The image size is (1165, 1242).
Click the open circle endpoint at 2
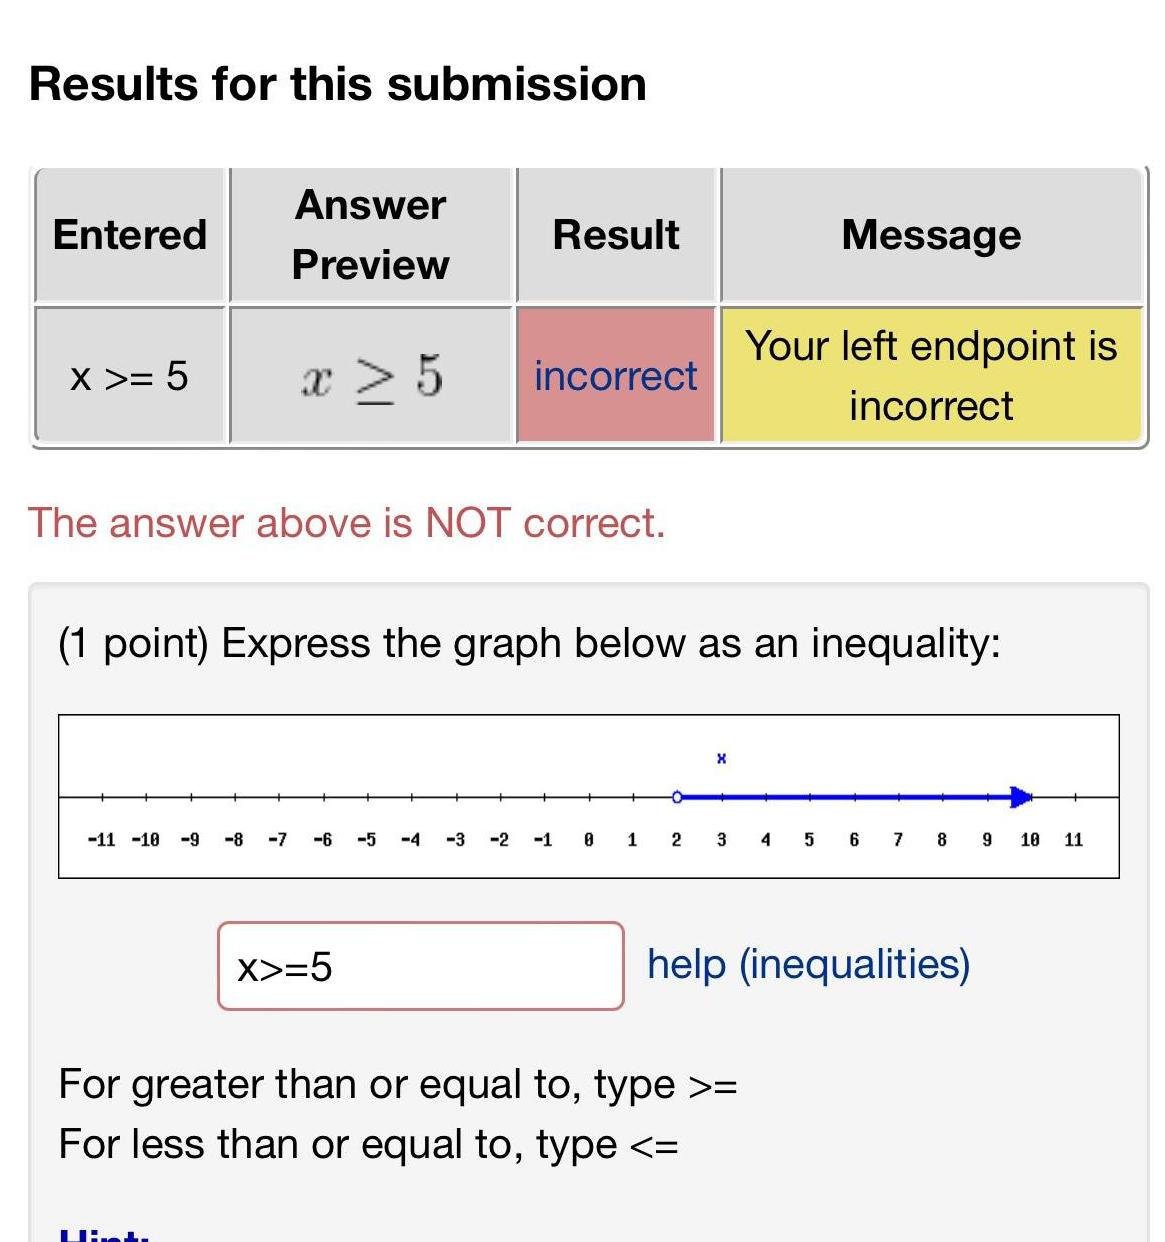[678, 796]
